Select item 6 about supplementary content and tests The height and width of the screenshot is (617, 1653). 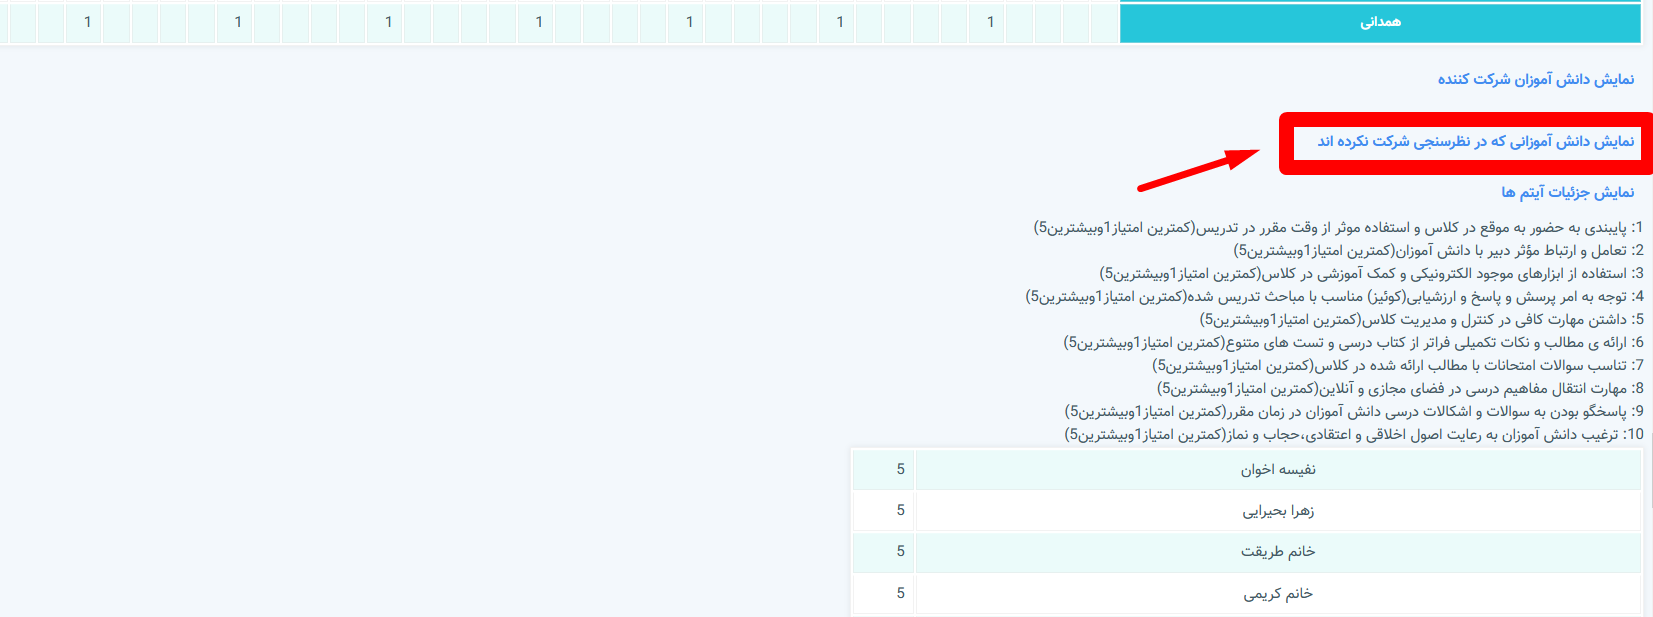point(1352,343)
